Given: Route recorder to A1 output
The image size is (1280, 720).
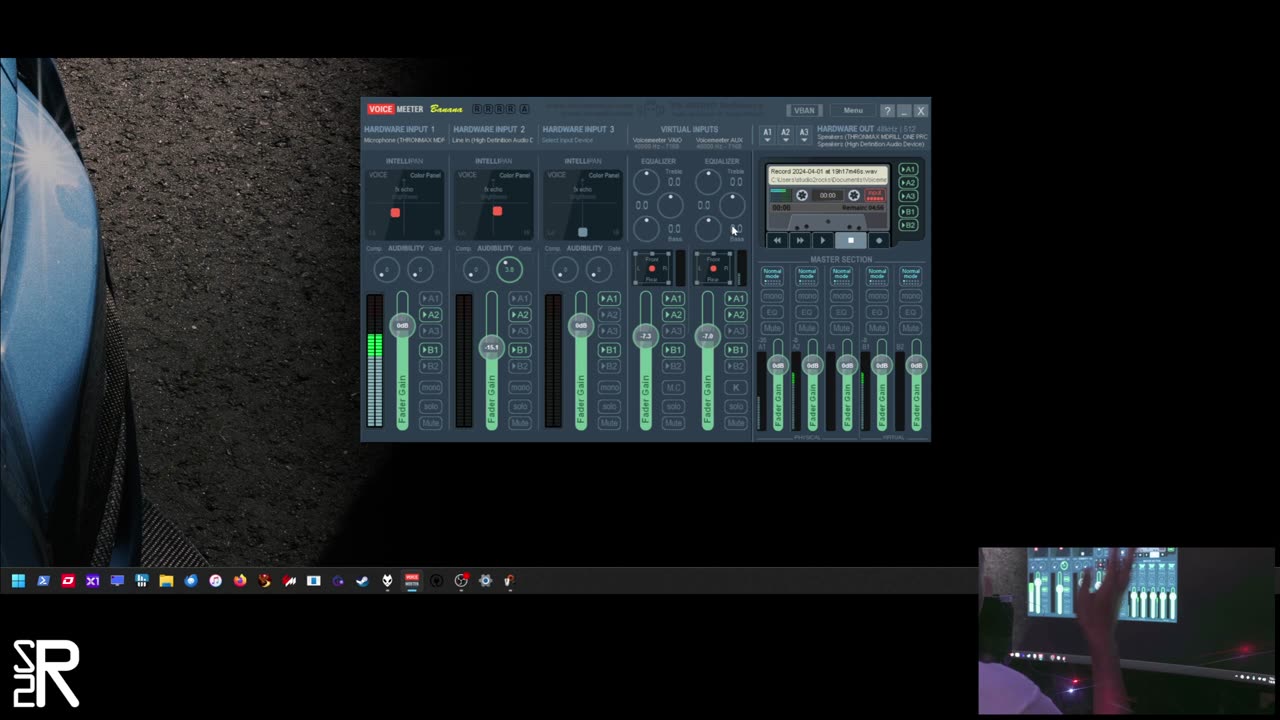Looking at the screenshot, I should tap(908, 170).
